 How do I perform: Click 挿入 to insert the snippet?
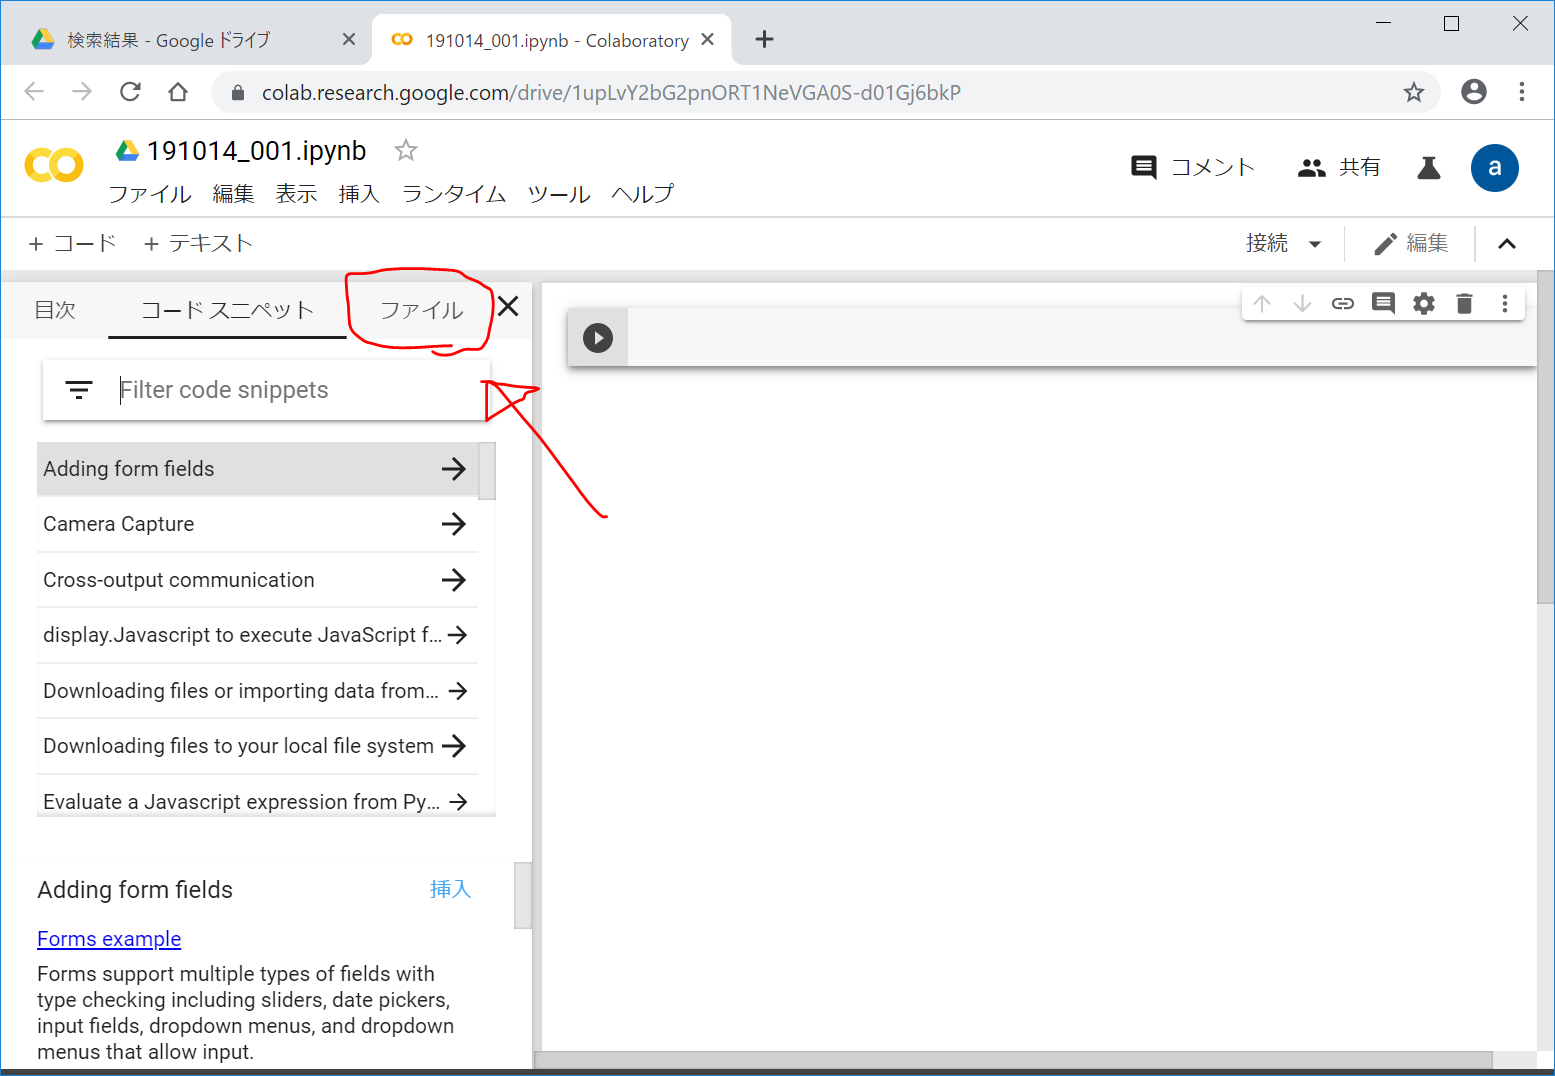450,889
